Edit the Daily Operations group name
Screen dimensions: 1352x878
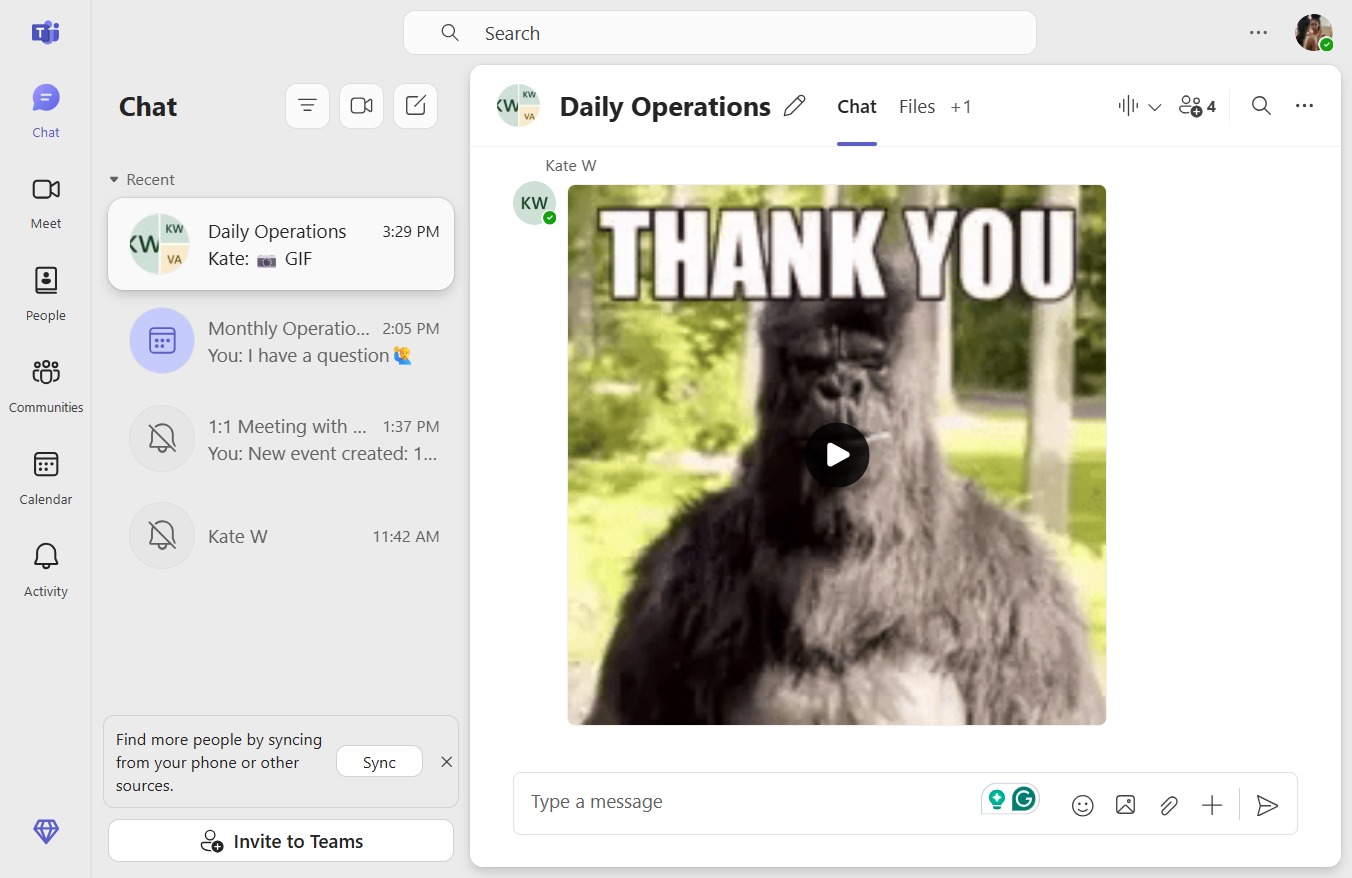coord(795,106)
